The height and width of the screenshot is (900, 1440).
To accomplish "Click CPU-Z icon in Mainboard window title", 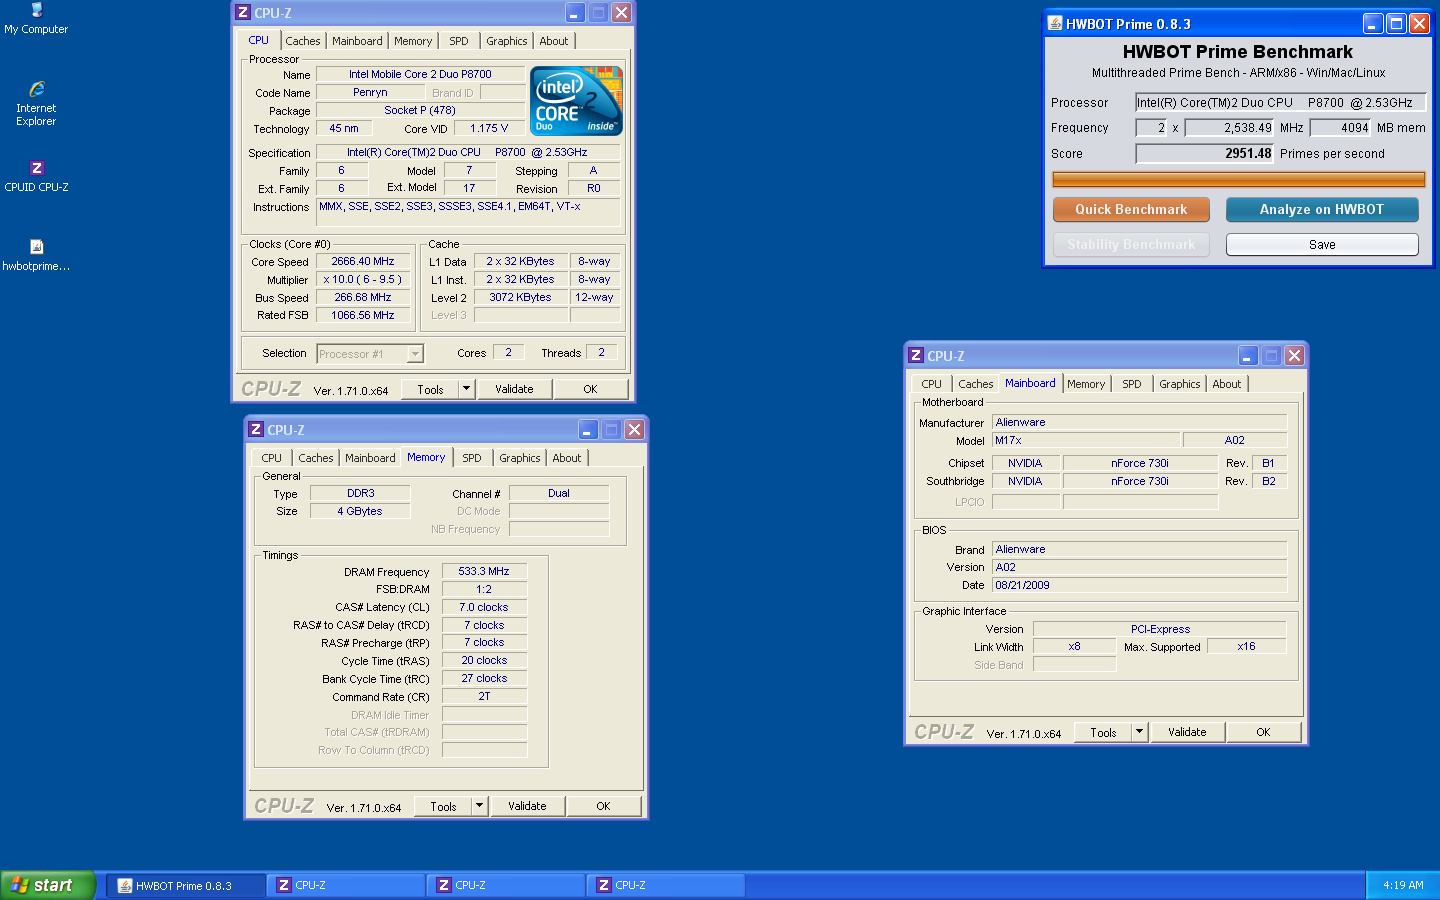I will pyautogui.click(x=915, y=355).
